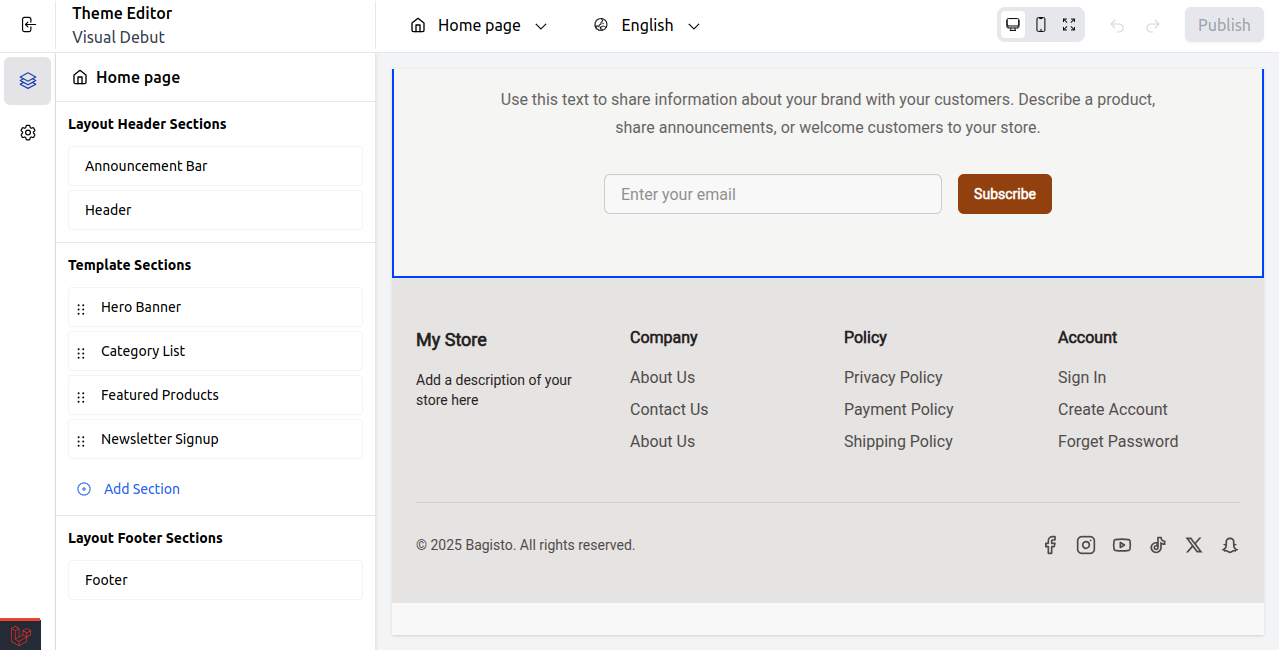Click the store description footer text

tap(494, 390)
